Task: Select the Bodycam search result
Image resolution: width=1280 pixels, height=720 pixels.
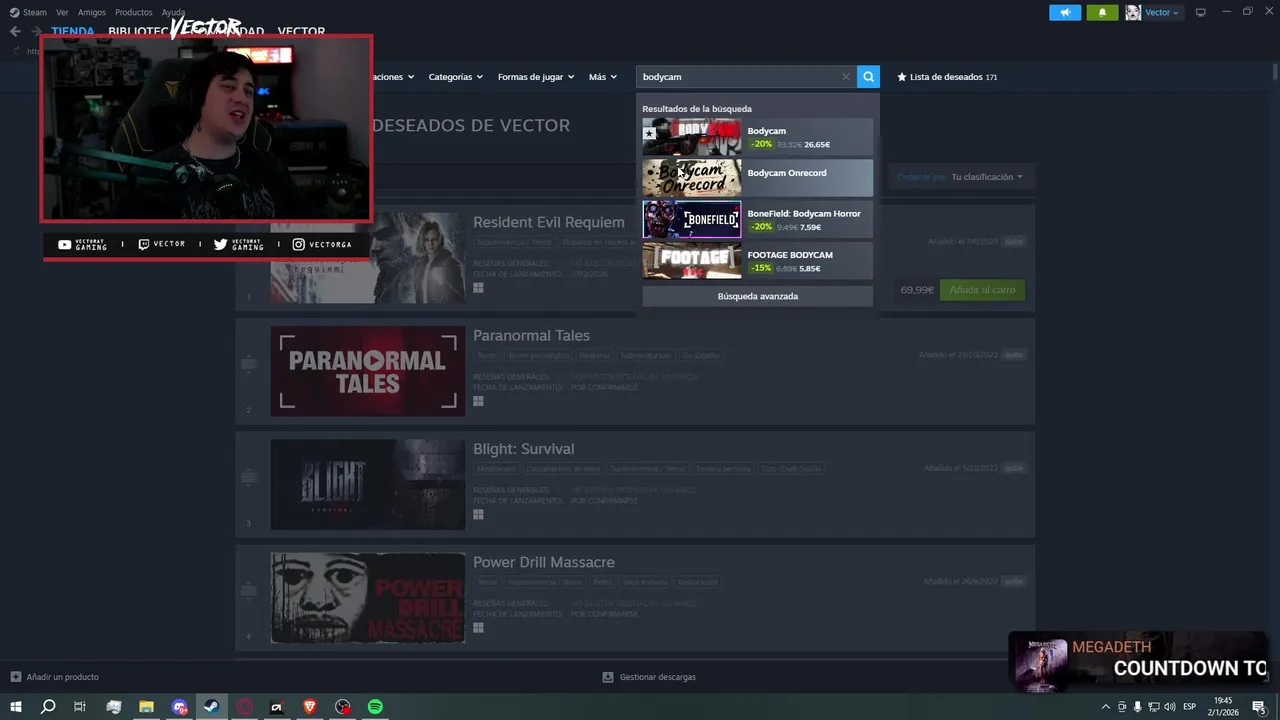Action: coord(757,137)
